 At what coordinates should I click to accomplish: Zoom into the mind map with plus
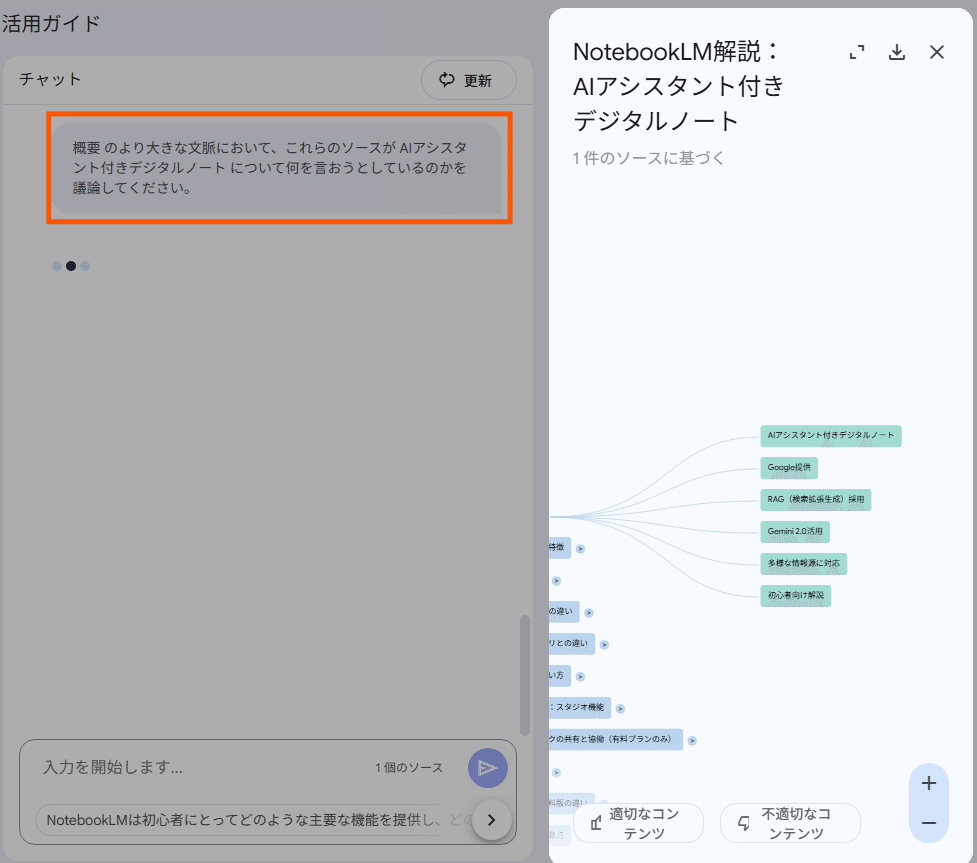(x=928, y=783)
